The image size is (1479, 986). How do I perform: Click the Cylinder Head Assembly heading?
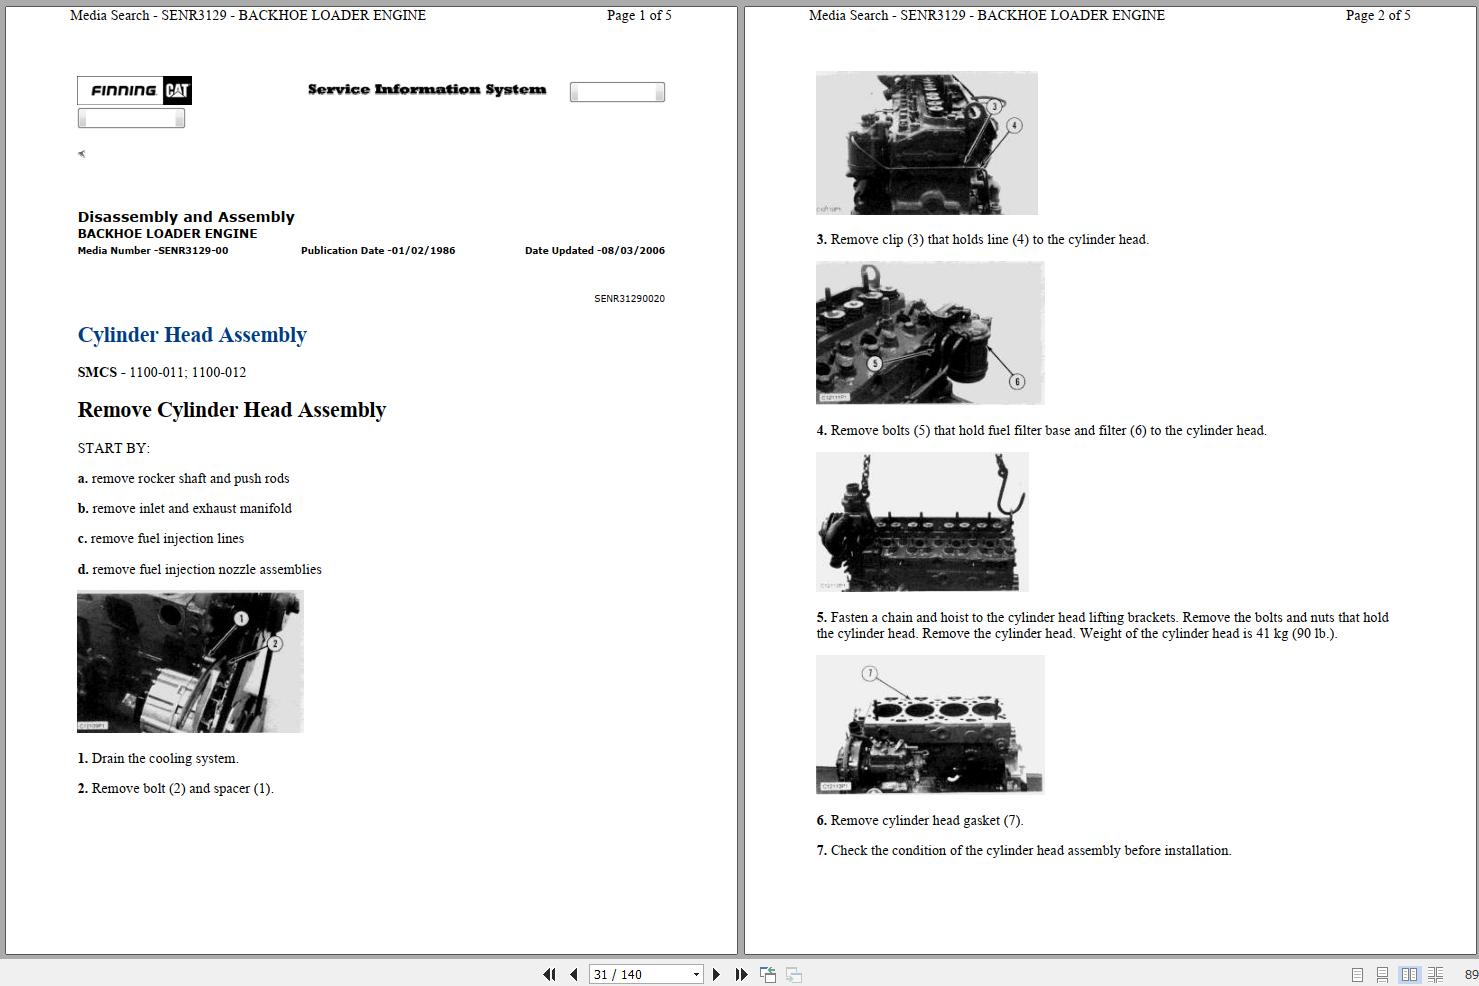pos(192,335)
